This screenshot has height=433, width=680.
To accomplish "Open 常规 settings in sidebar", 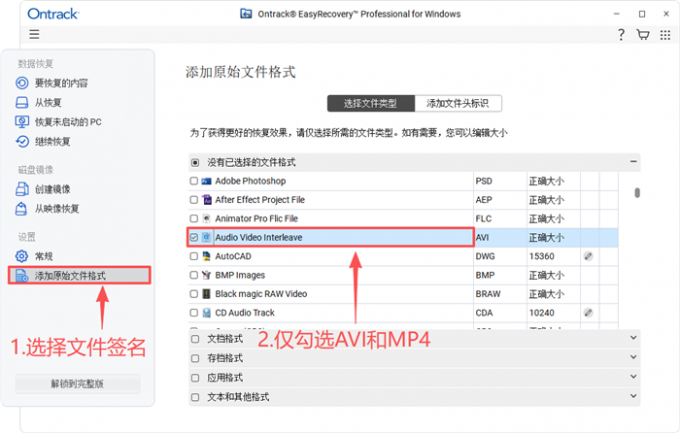I will pos(44,256).
